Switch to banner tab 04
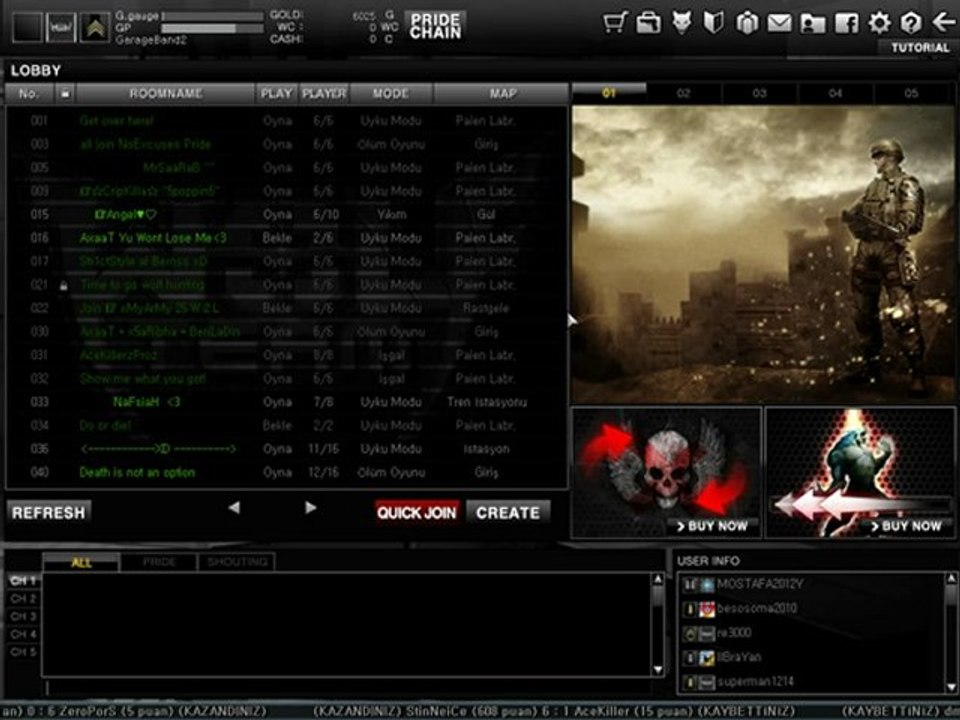This screenshot has width=960, height=720. pos(836,93)
